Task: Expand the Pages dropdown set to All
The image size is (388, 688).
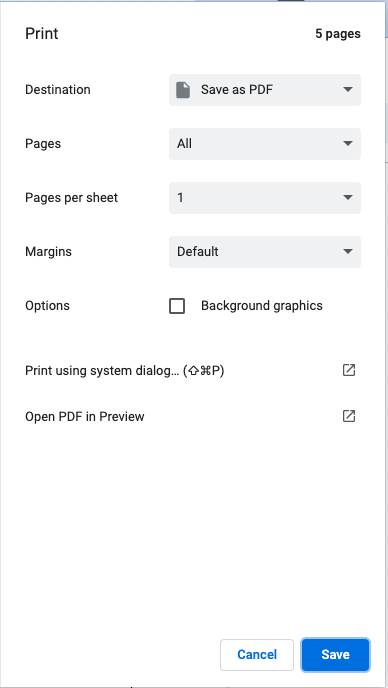Action: [265, 144]
